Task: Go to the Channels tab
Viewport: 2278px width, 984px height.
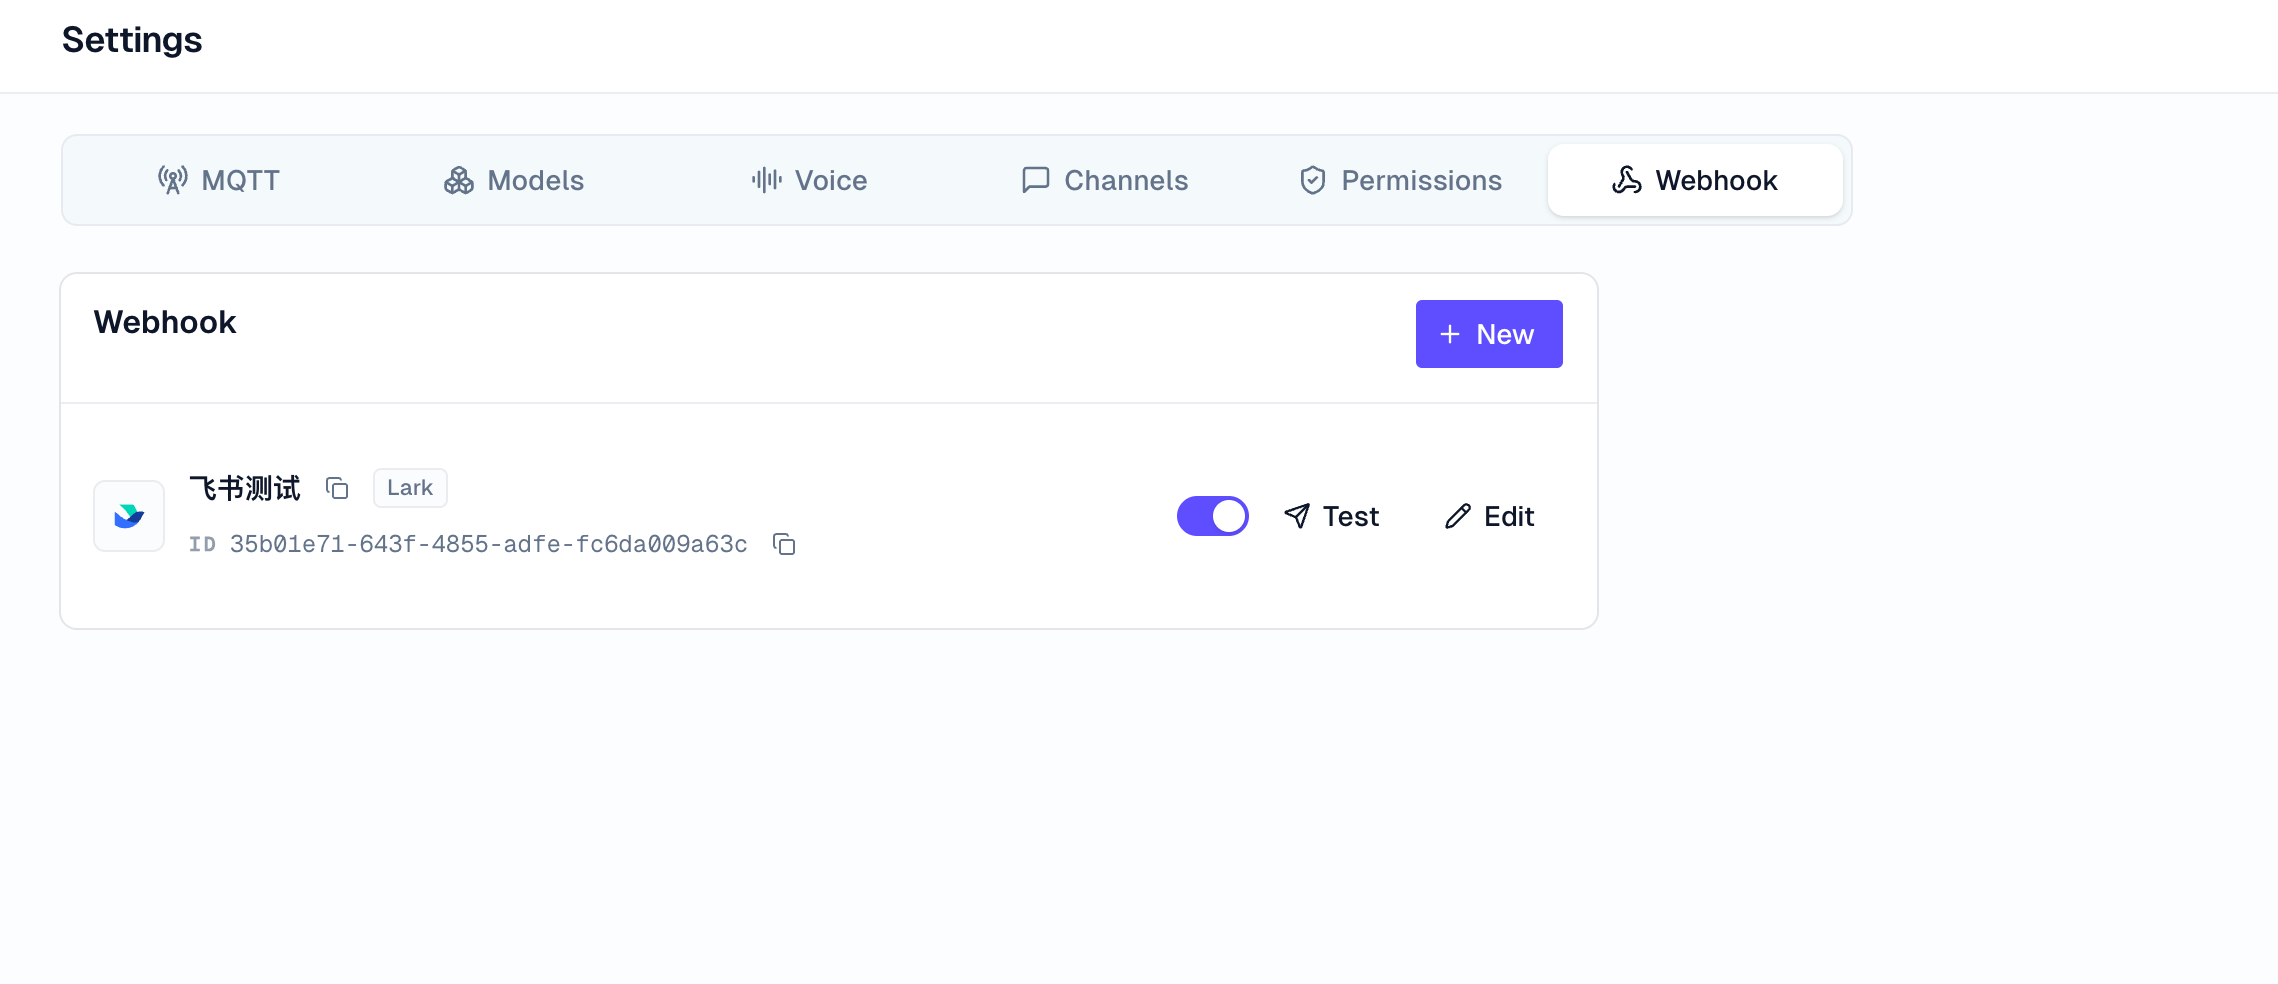Action: (1104, 180)
